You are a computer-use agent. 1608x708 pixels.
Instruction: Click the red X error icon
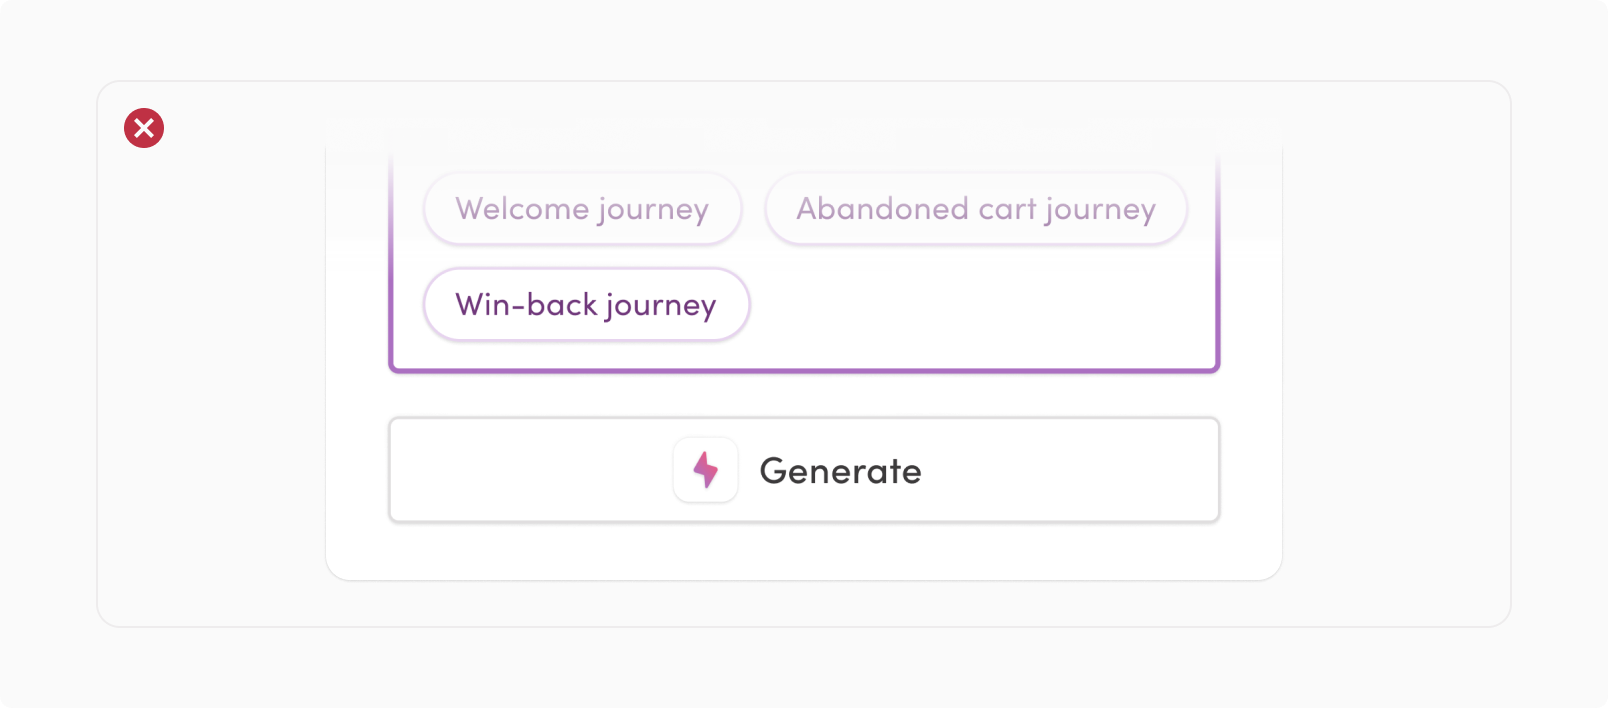(x=144, y=128)
